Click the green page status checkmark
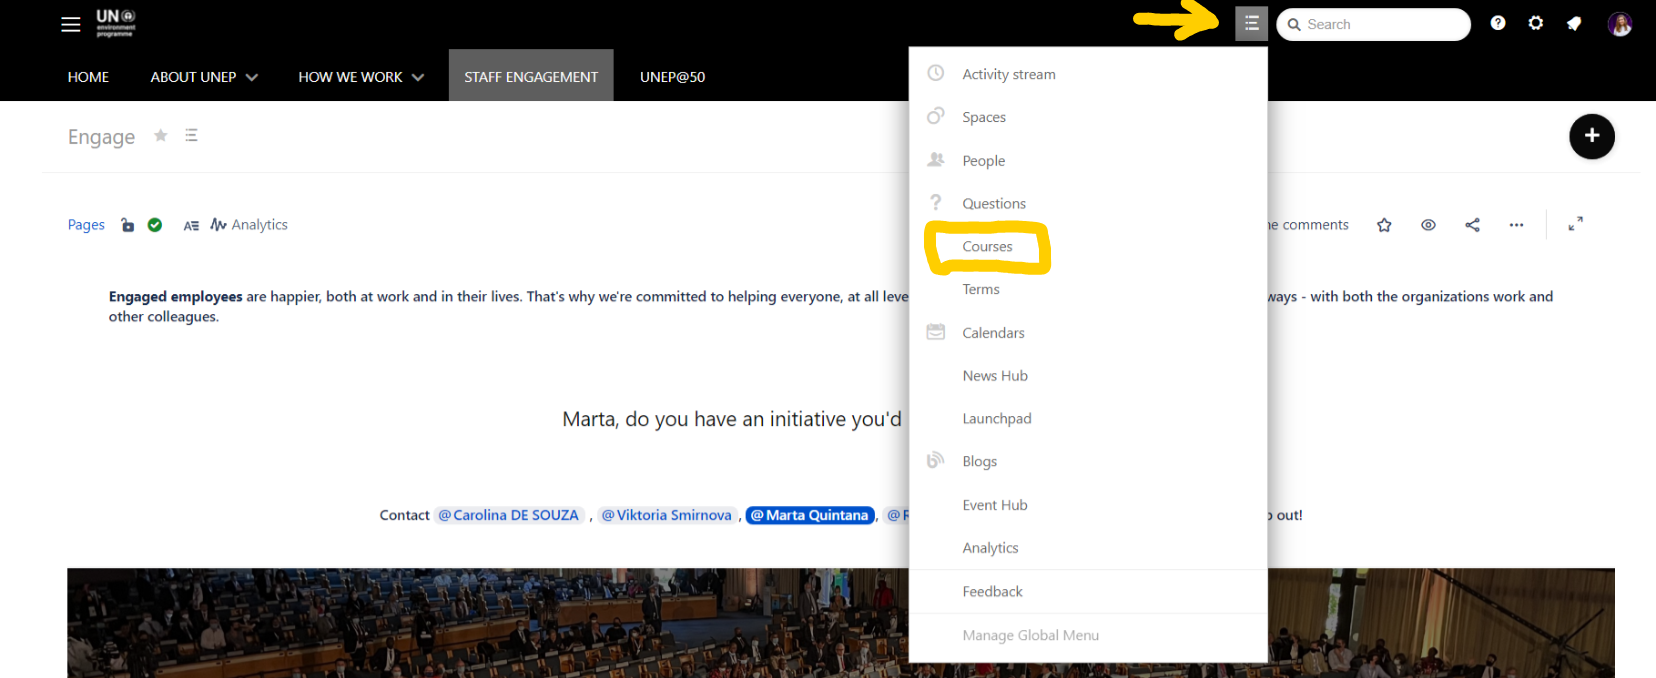This screenshot has width=1656, height=678. pos(155,225)
